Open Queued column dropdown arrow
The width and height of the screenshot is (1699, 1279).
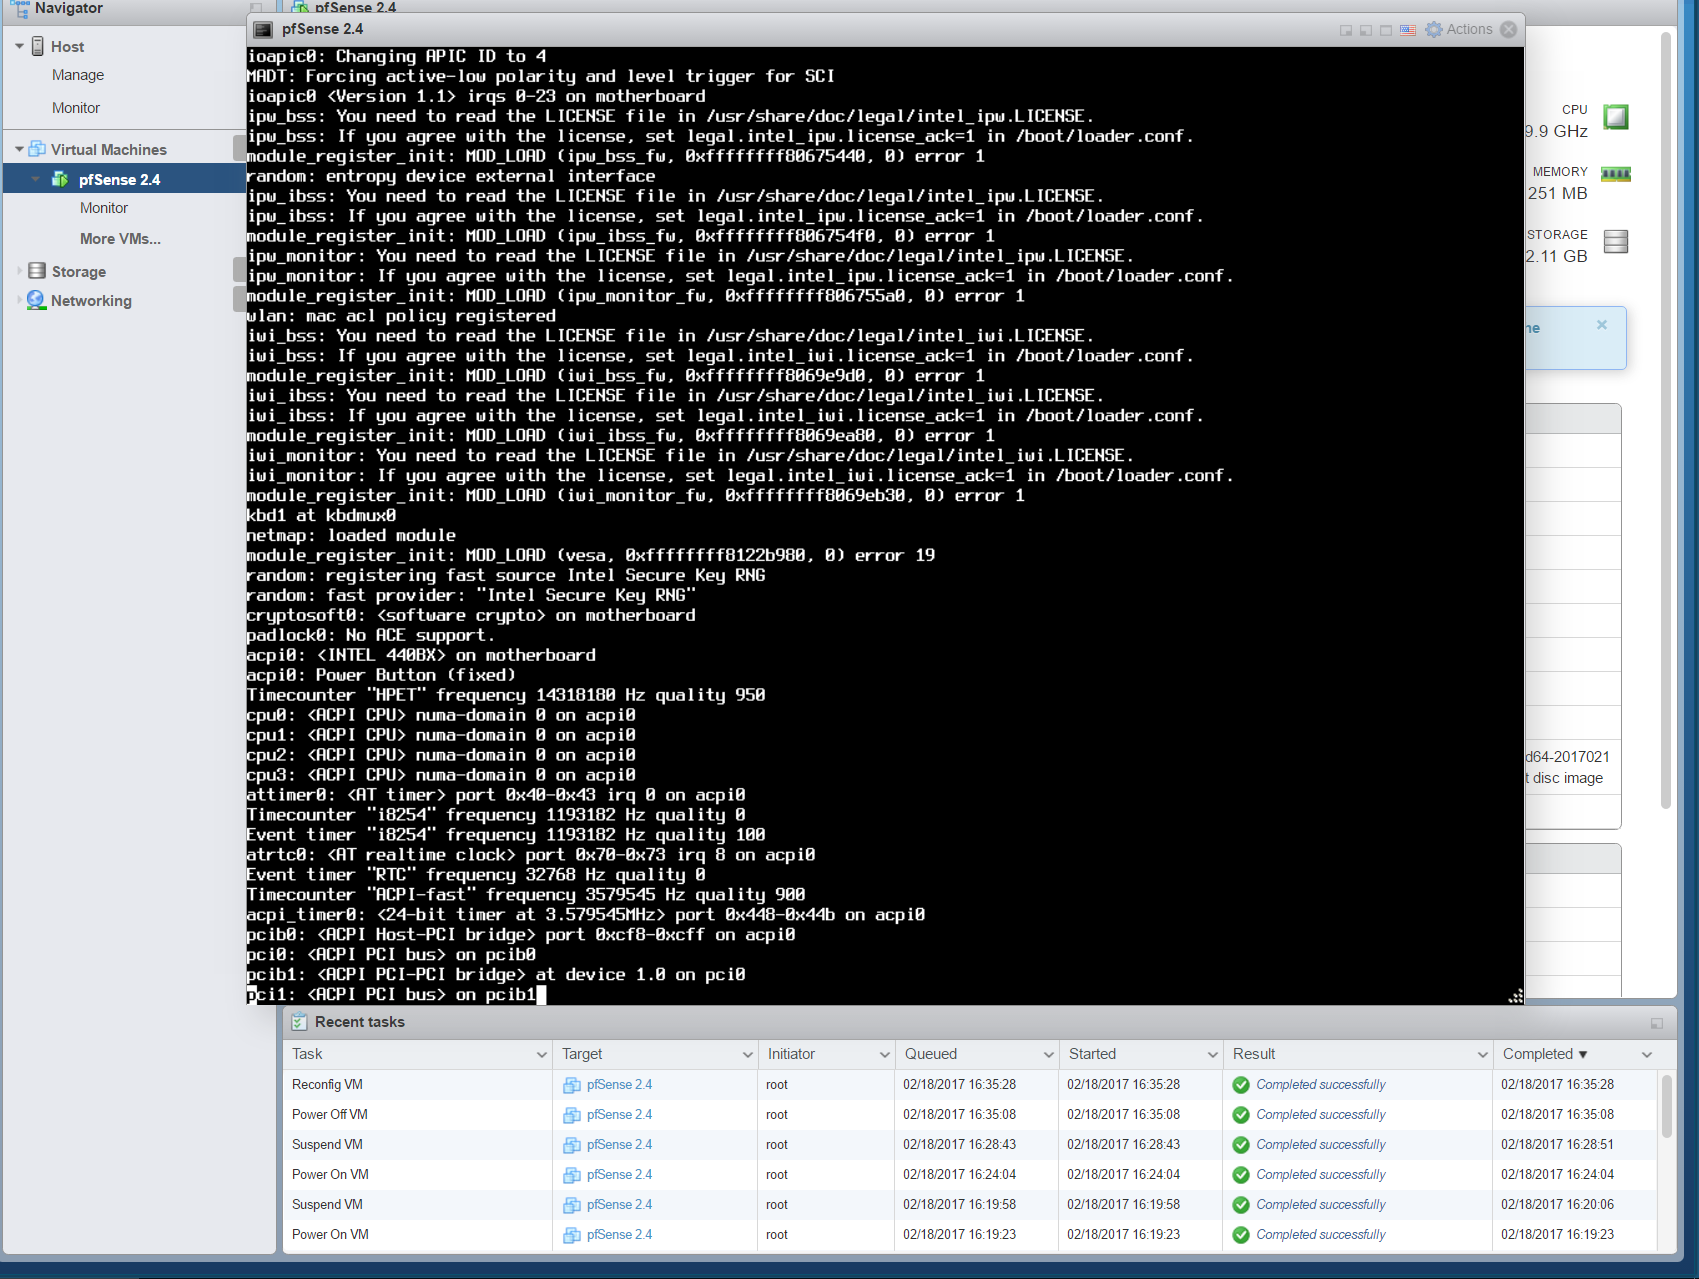[1049, 1055]
